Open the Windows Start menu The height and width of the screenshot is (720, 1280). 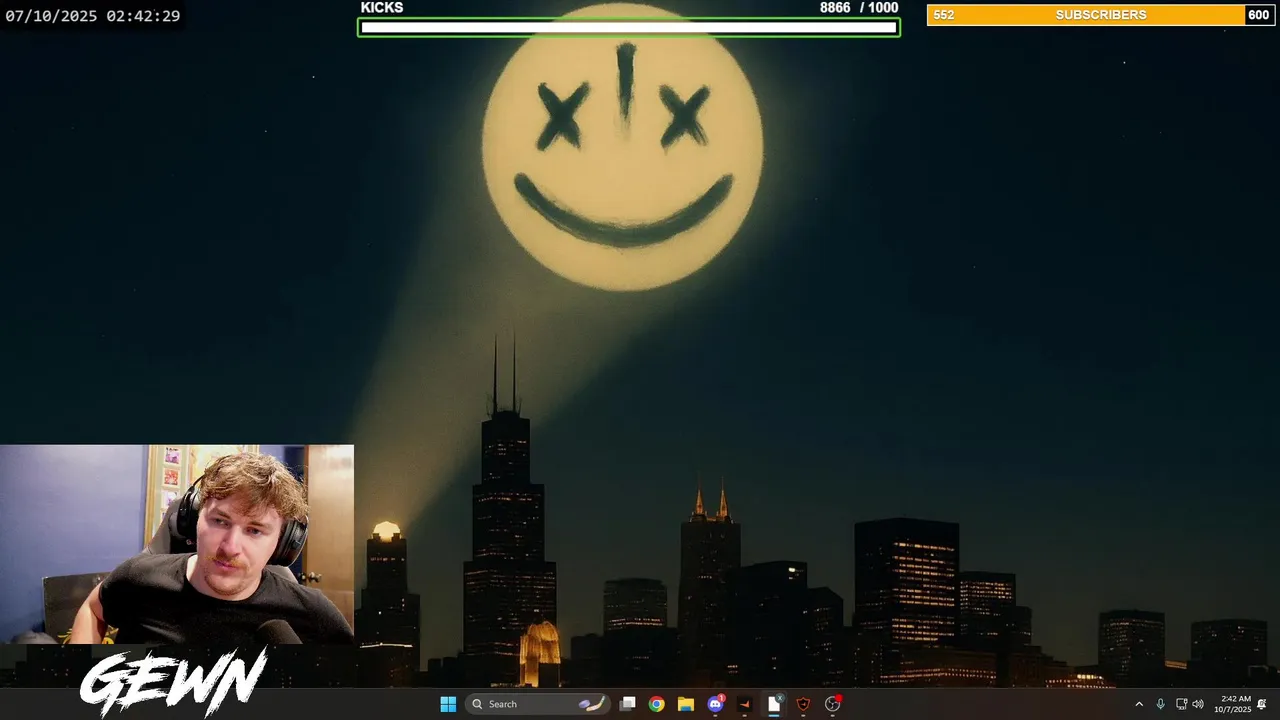(x=448, y=704)
